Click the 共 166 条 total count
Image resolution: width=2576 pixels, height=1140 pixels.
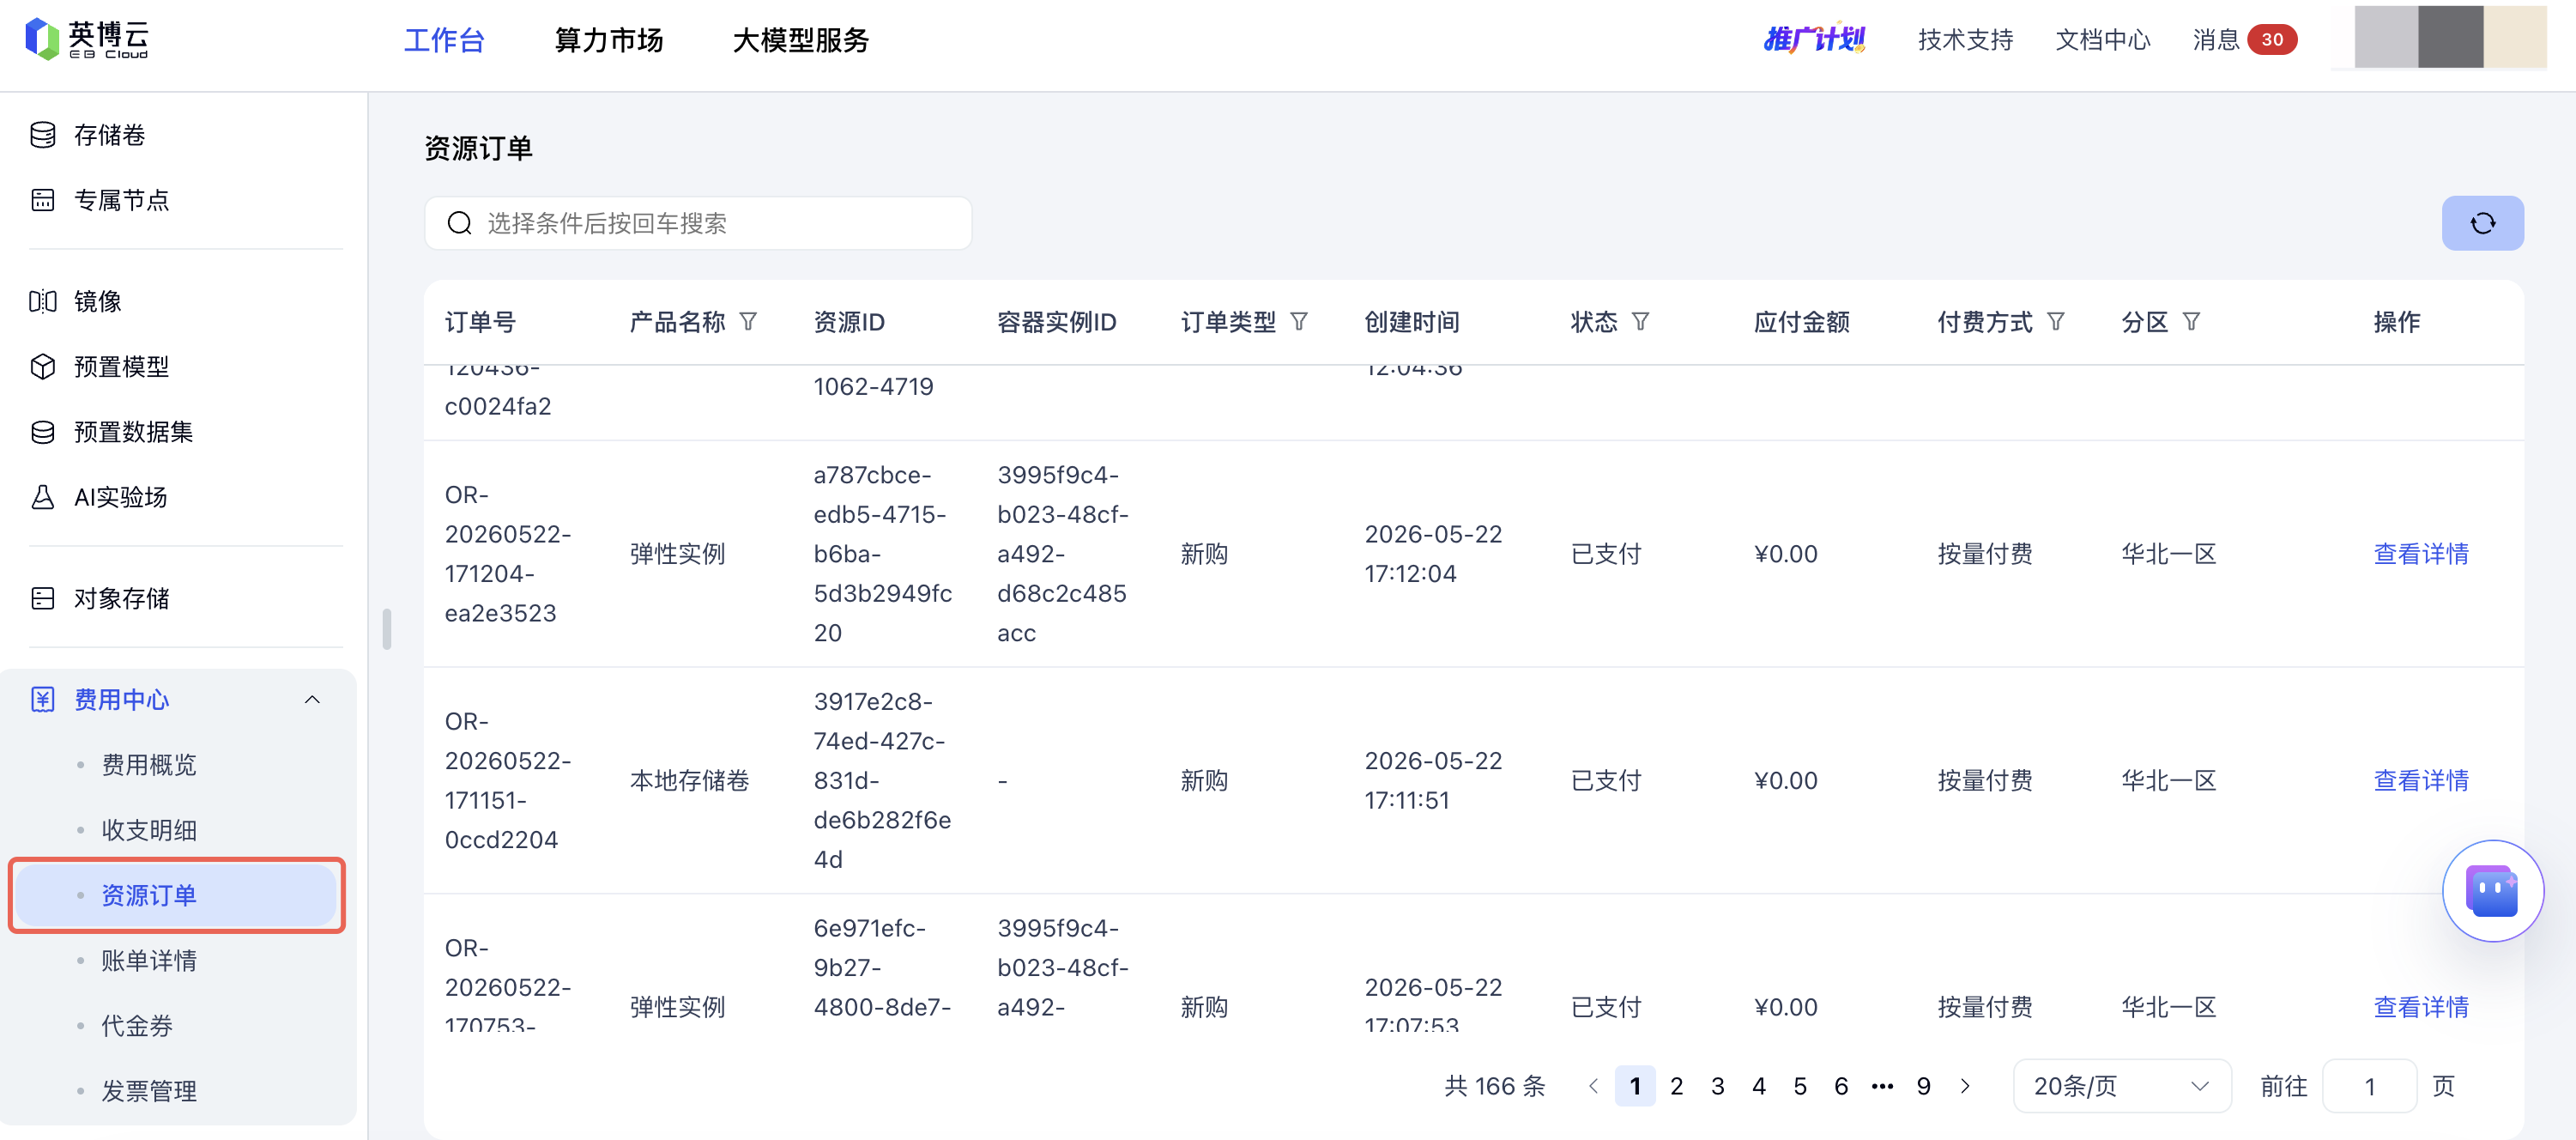[1494, 1086]
